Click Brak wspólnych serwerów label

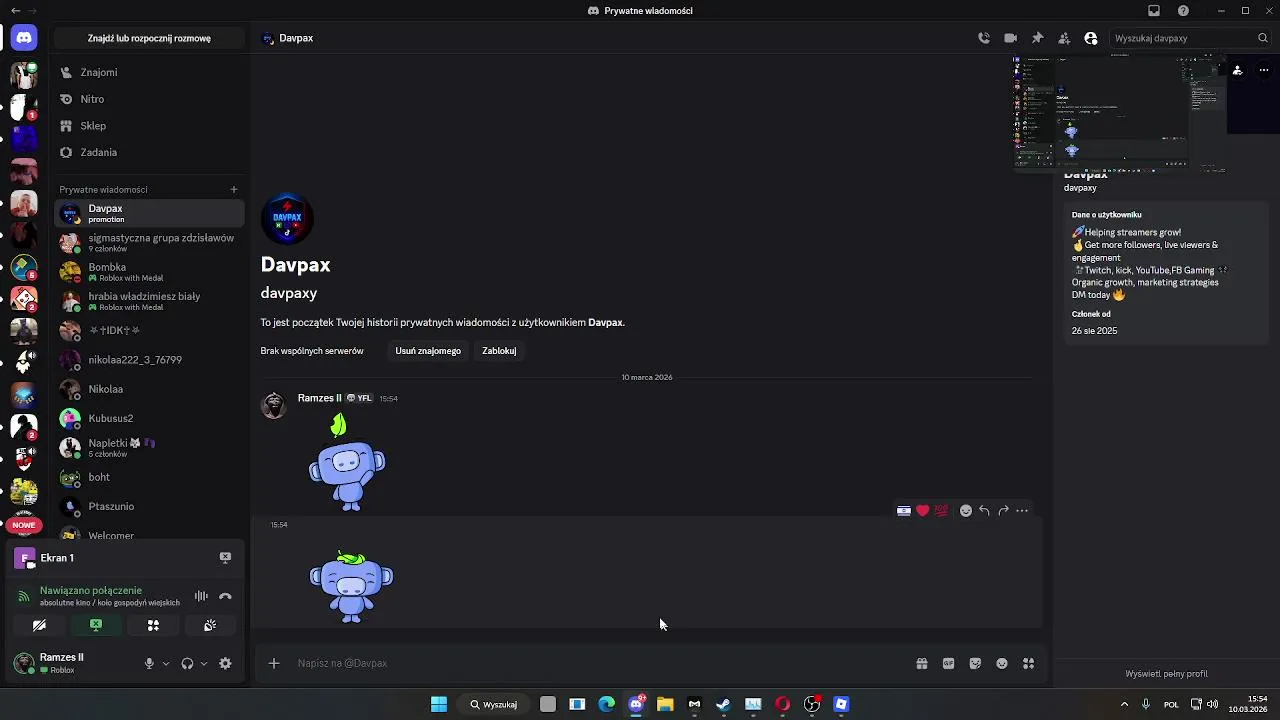click(312, 351)
